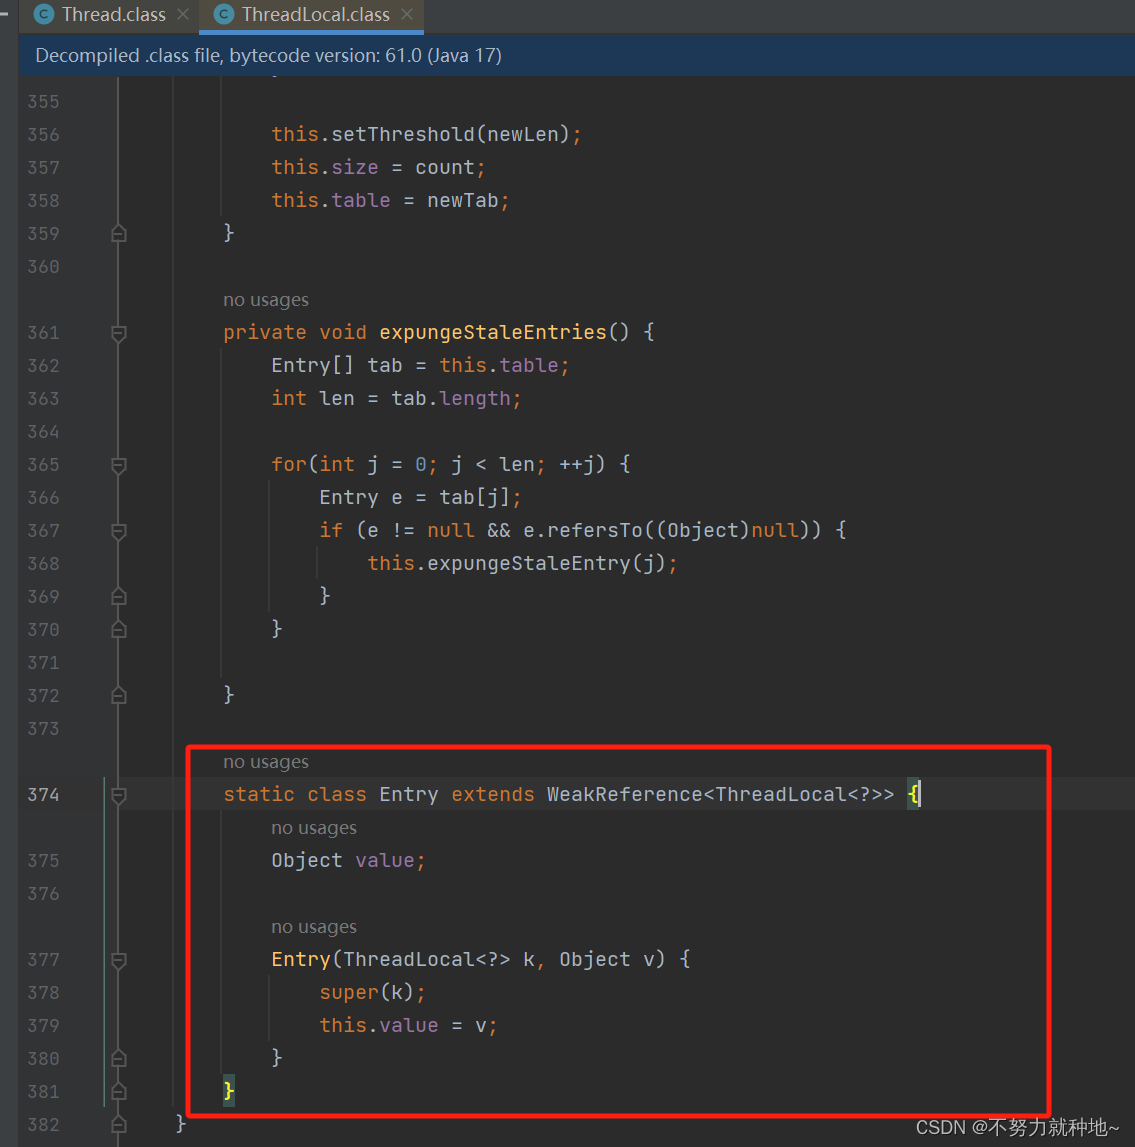
Task: Collapse the expungeStaleEntries method
Action: 118,331
